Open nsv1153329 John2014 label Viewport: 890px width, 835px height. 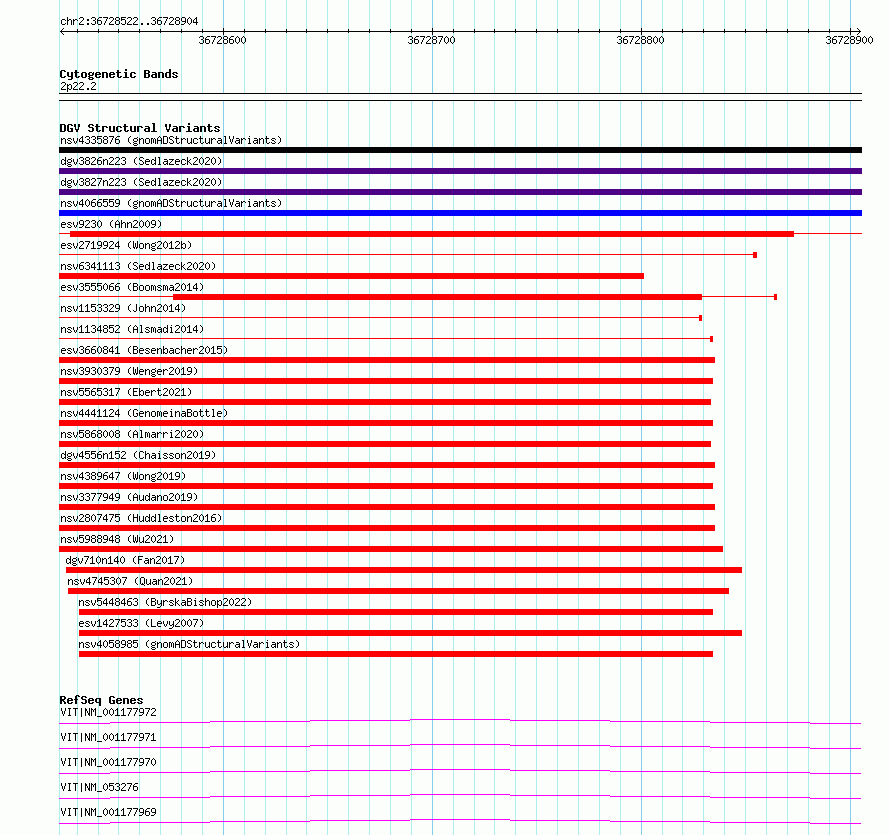tap(123, 308)
